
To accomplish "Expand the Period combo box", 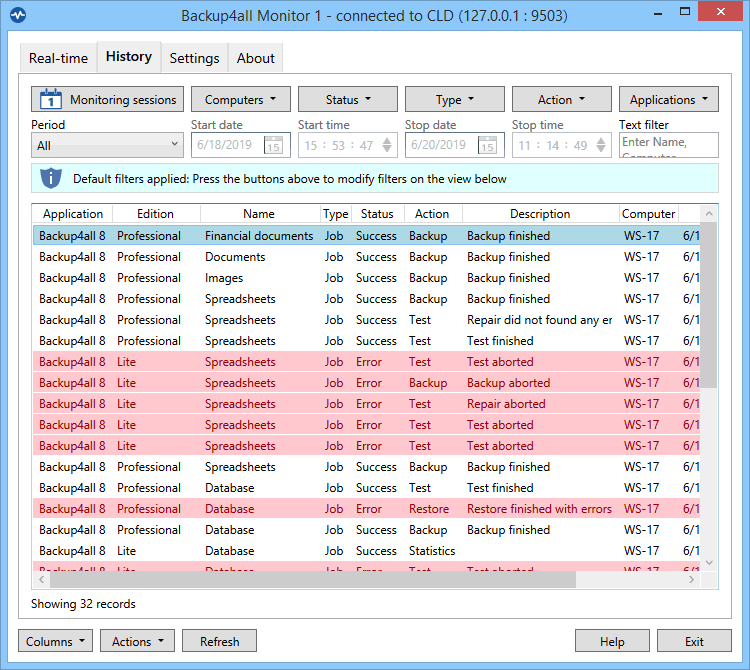I will click(107, 145).
